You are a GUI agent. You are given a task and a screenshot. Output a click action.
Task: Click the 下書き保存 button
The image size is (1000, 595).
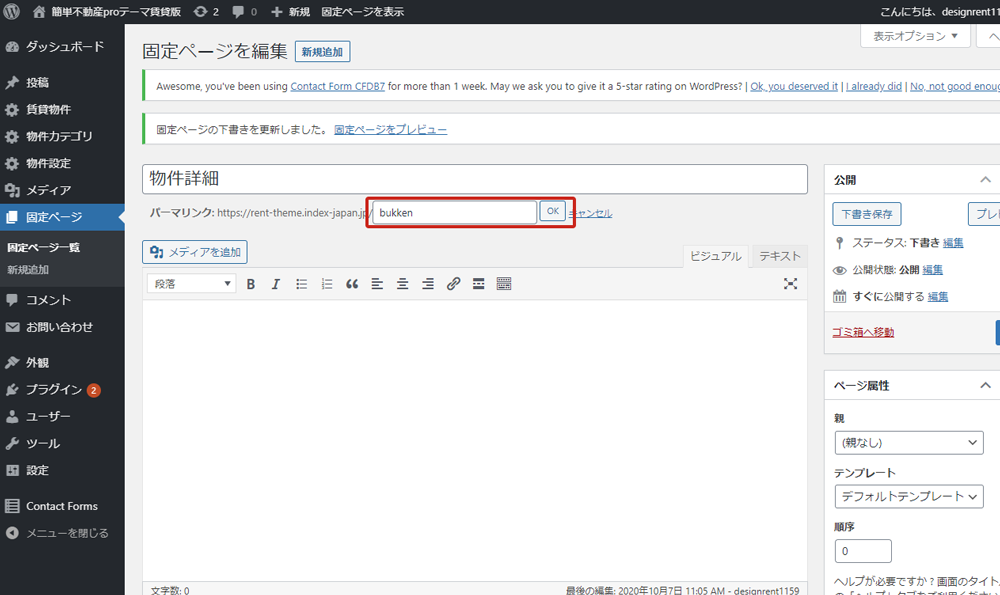(x=866, y=214)
